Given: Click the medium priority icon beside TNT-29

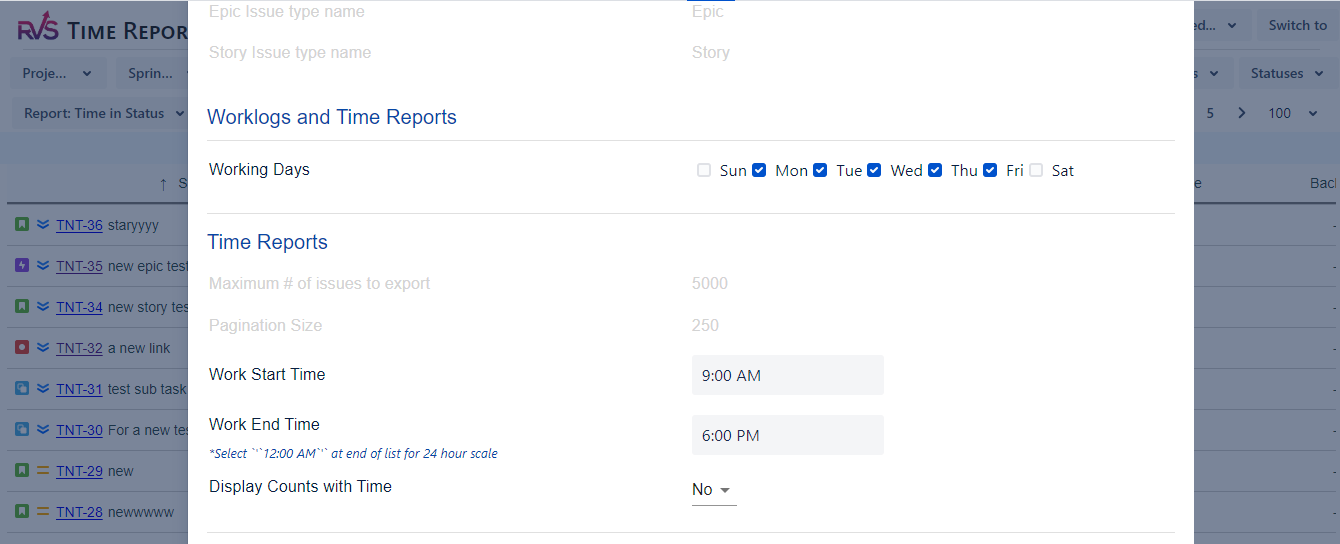Looking at the screenshot, I should point(43,471).
